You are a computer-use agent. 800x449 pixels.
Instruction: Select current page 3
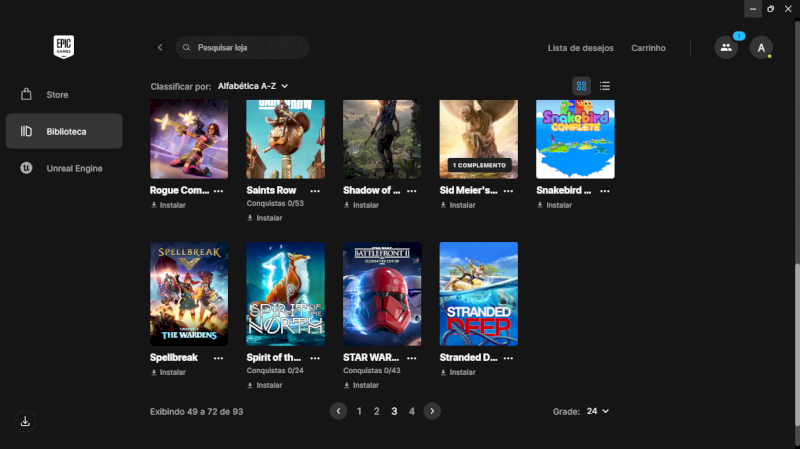394,411
